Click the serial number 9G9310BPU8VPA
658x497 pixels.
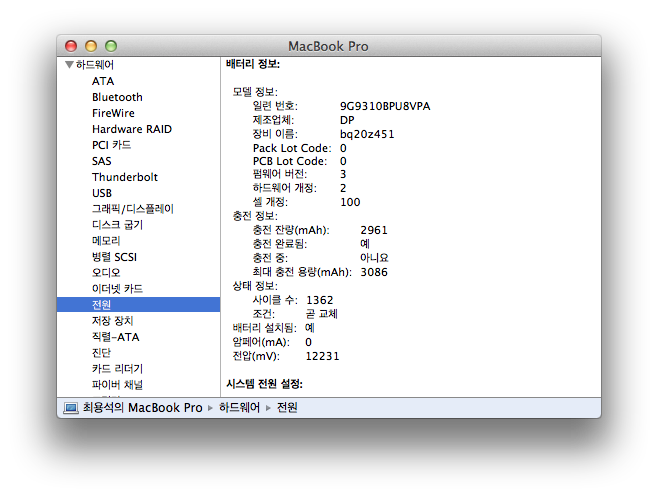tap(385, 106)
